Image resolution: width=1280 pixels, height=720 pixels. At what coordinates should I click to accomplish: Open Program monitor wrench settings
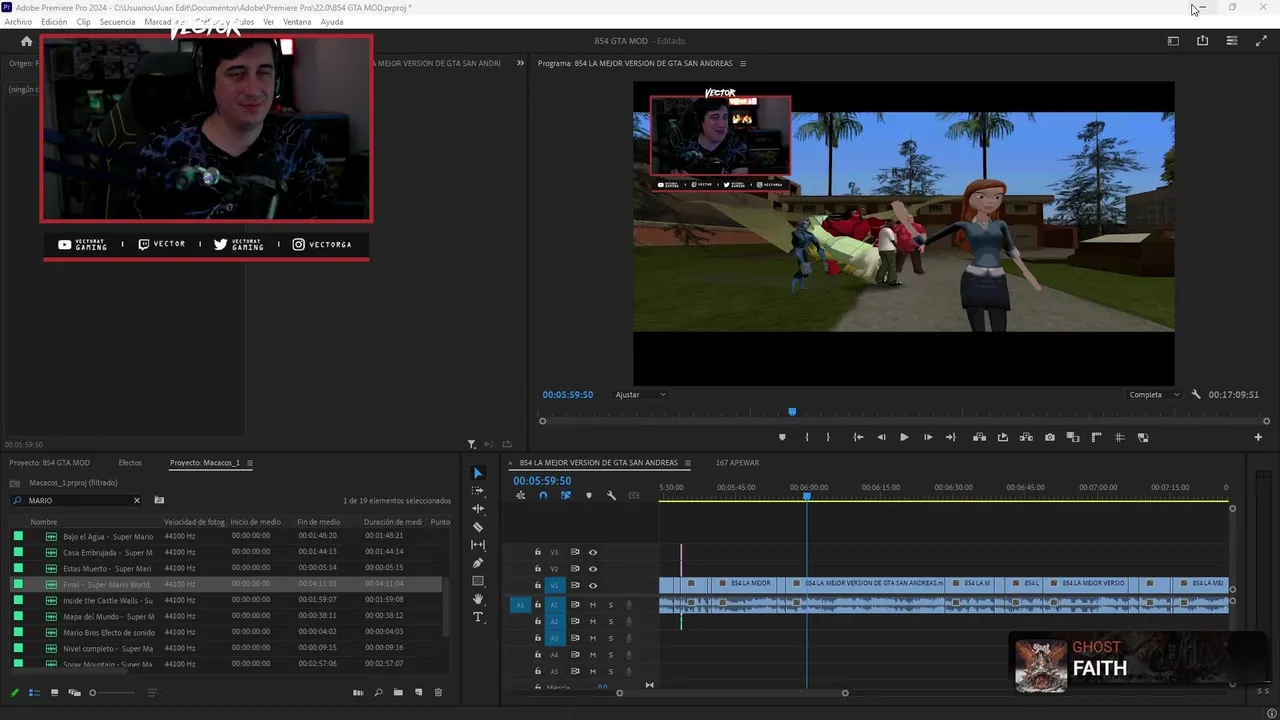click(1196, 395)
